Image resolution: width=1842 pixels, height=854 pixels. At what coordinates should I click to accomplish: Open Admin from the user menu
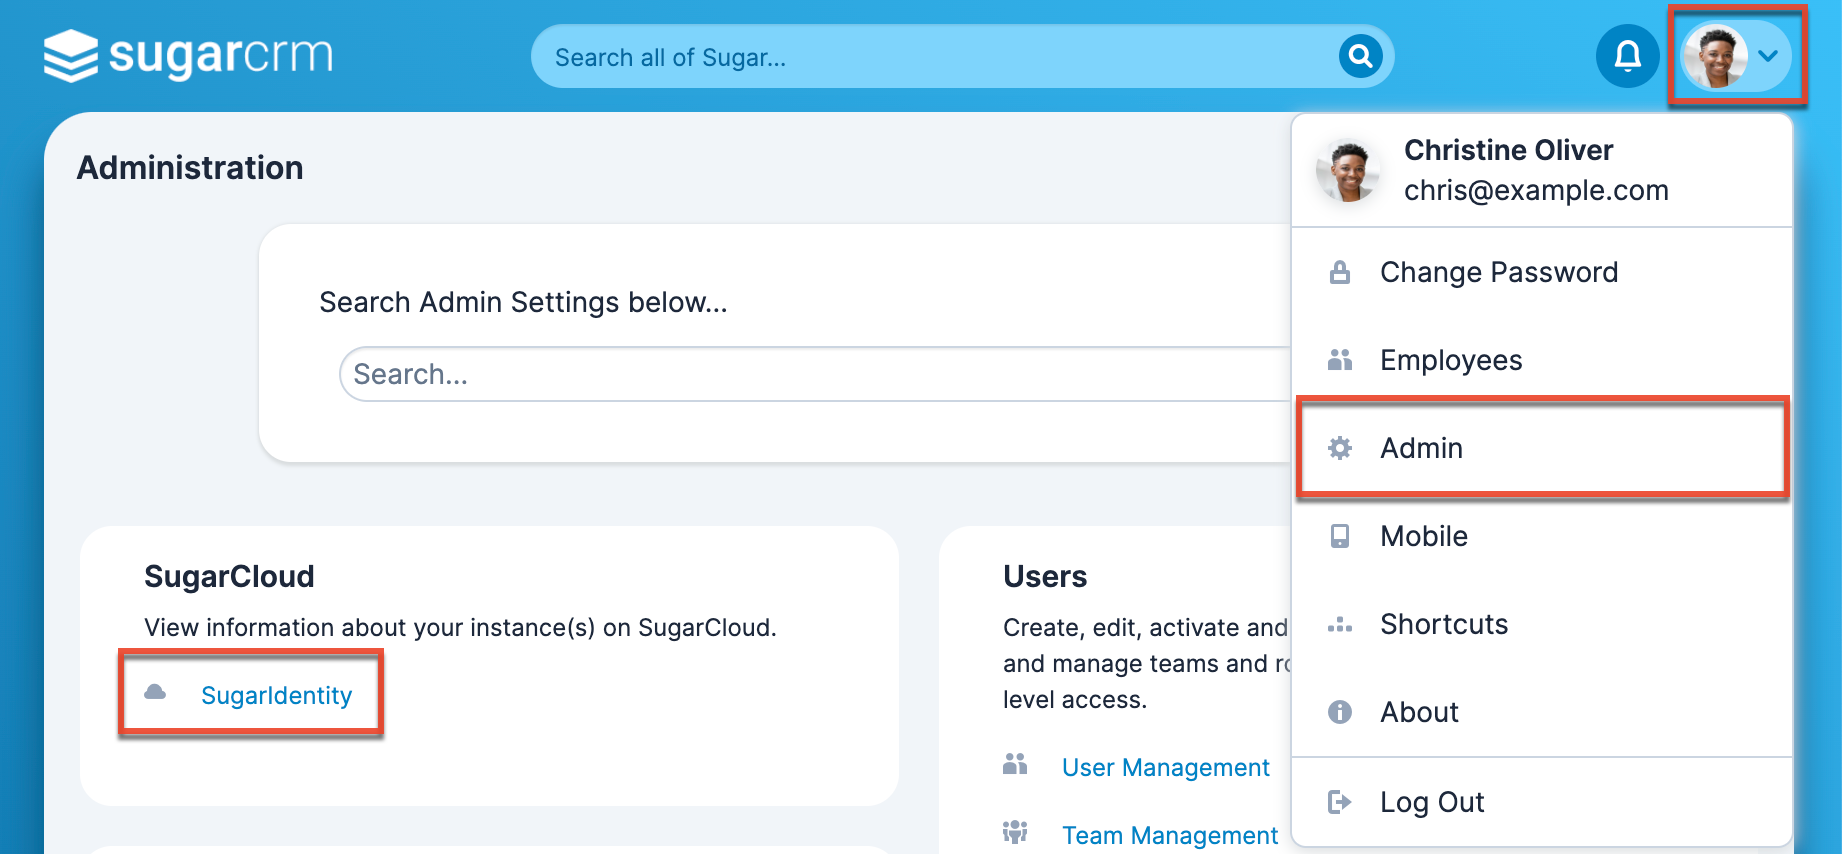1542,448
